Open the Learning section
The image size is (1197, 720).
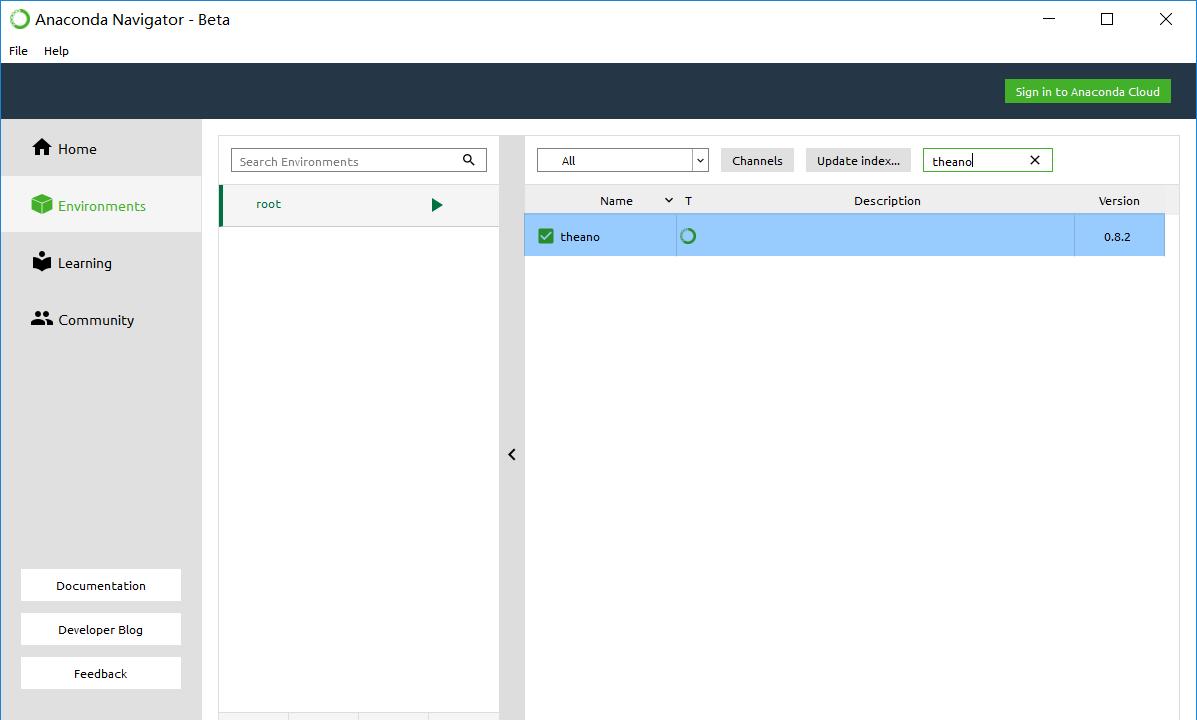pos(102,262)
